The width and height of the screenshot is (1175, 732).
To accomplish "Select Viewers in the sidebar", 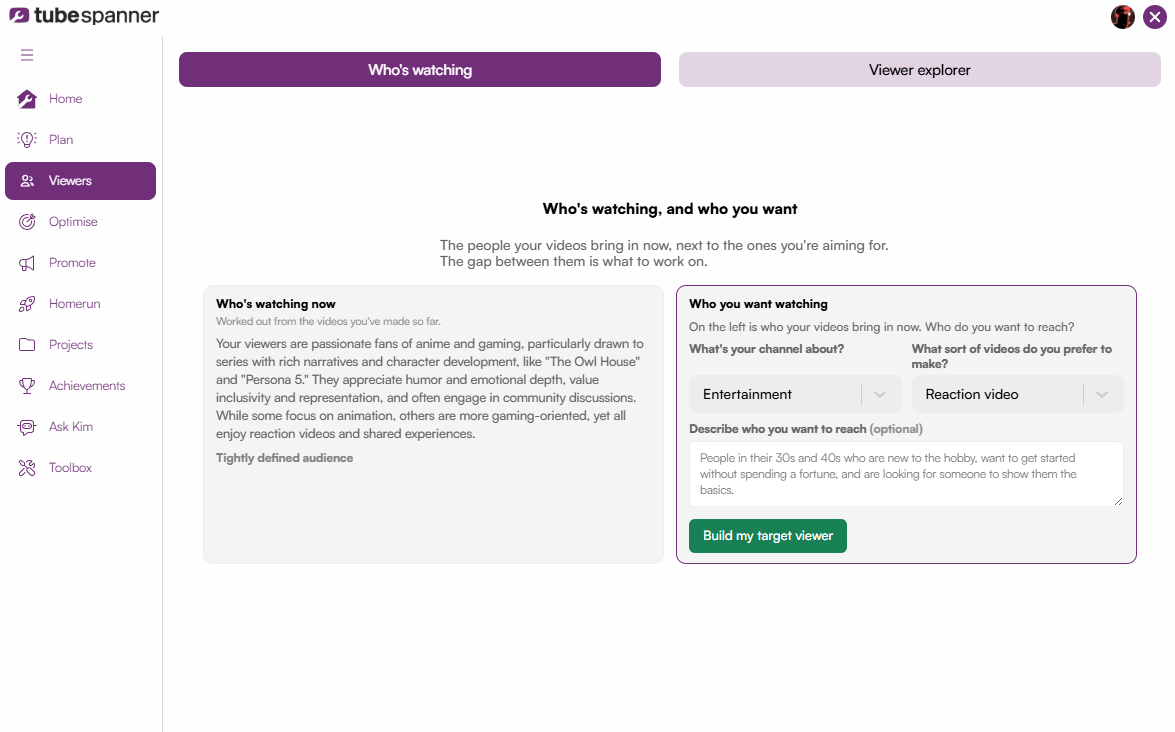I will [80, 181].
